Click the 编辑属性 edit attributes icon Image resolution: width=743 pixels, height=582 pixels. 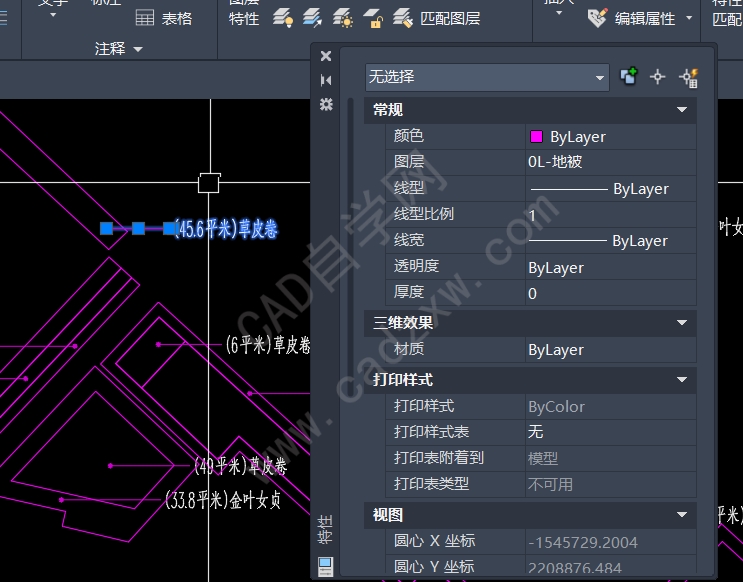click(597, 18)
